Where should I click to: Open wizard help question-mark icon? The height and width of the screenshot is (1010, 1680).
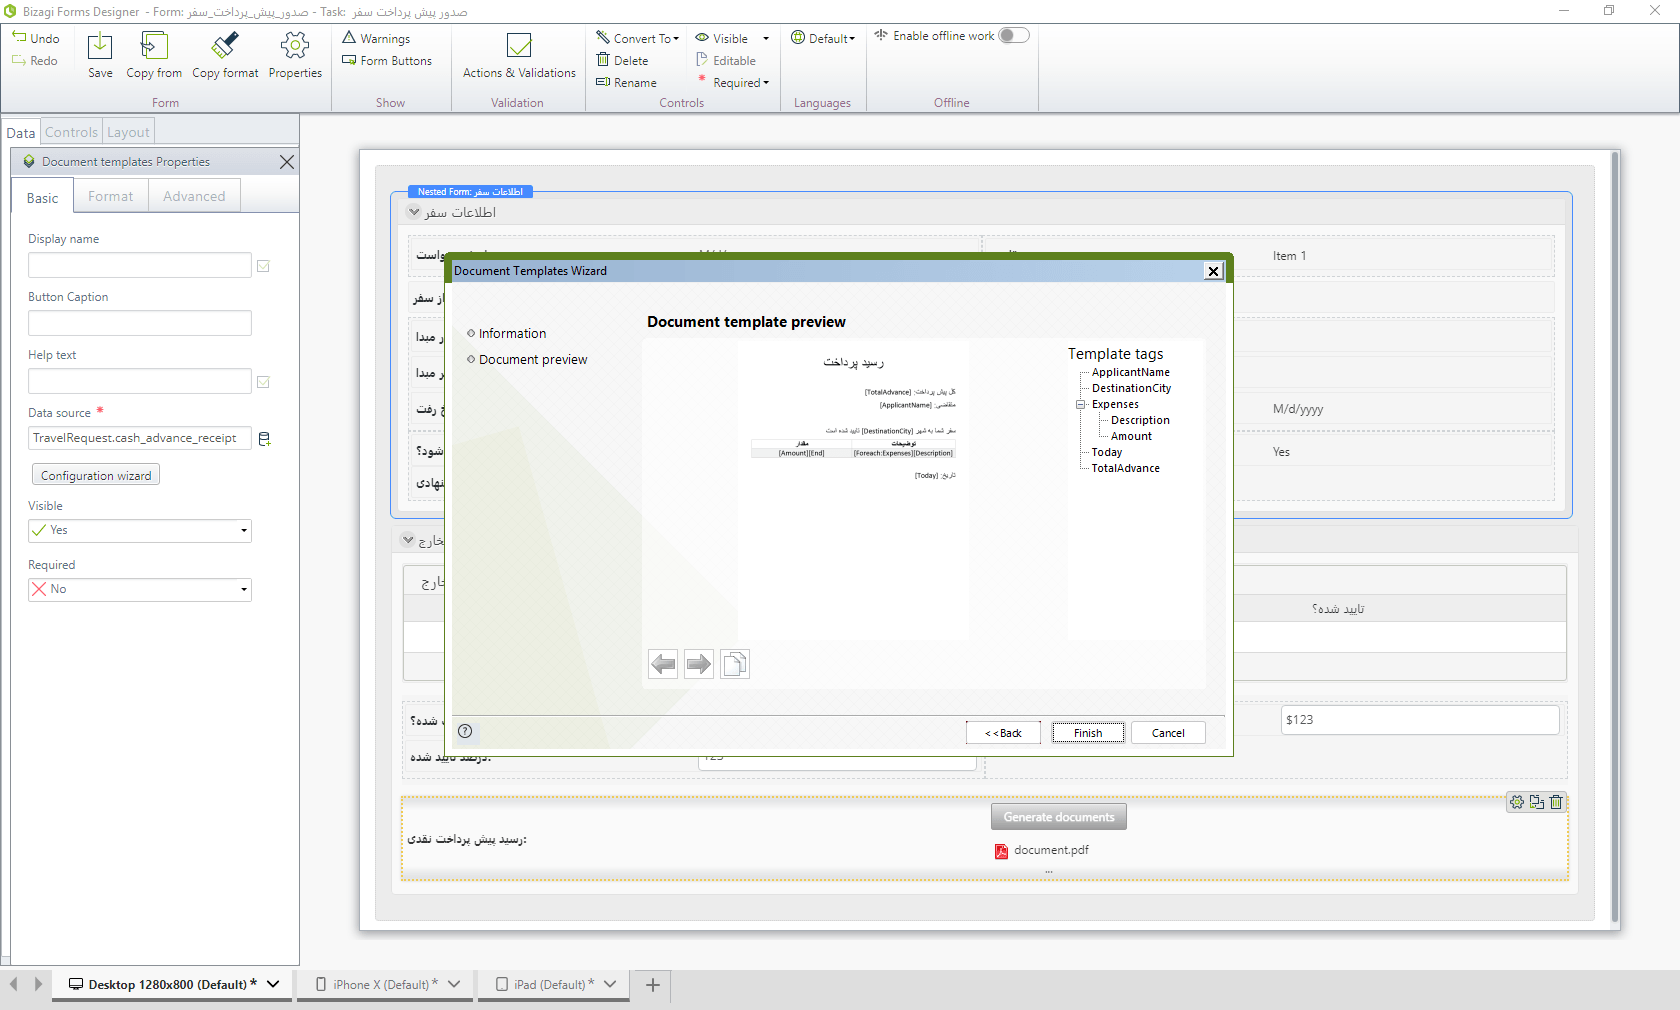point(465,731)
